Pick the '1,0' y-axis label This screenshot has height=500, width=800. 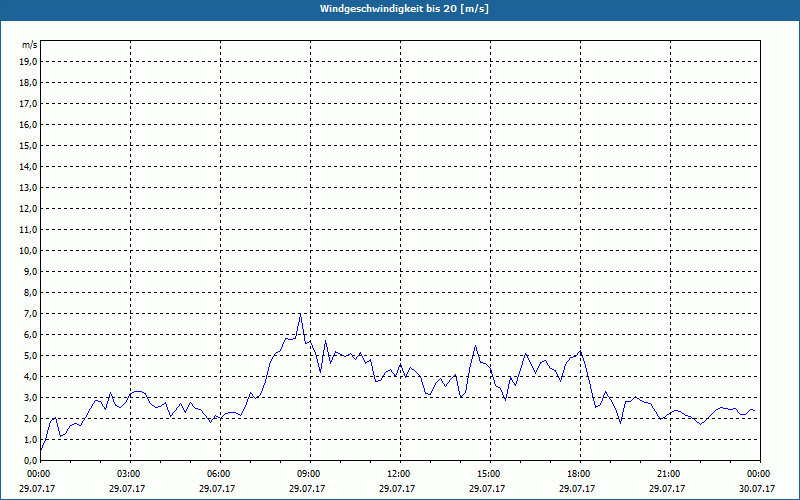point(30,440)
